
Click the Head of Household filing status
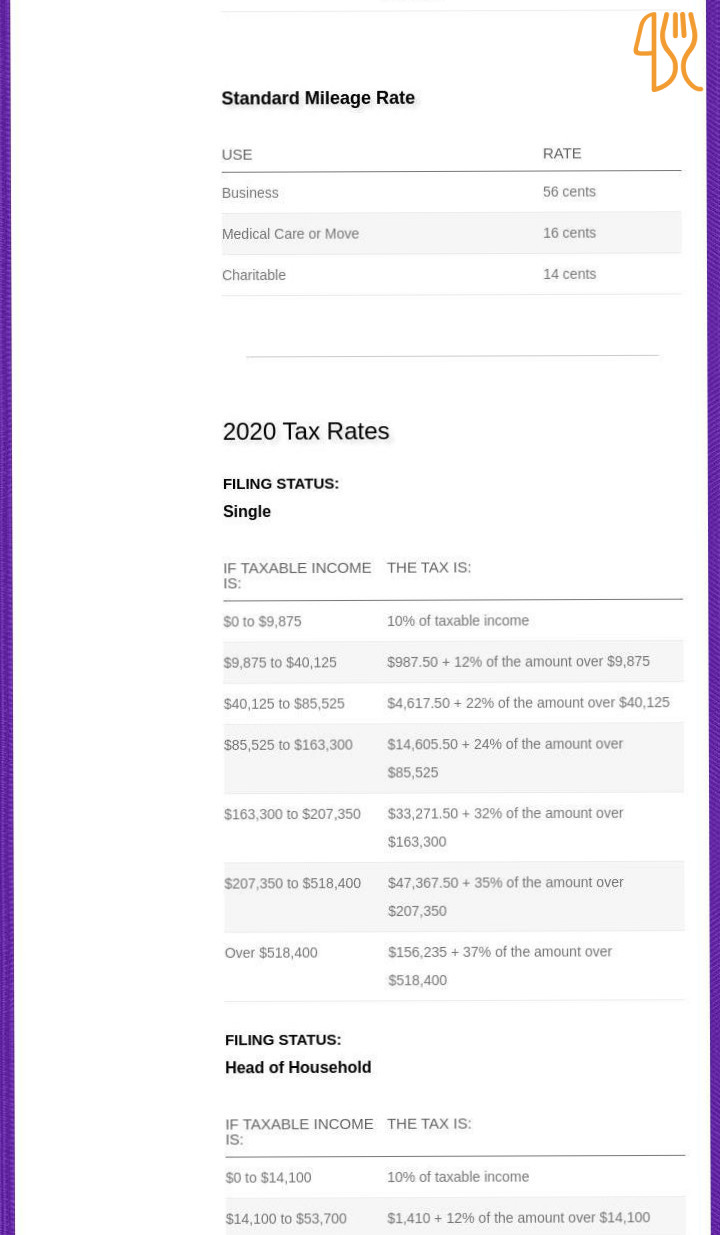coord(298,1068)
